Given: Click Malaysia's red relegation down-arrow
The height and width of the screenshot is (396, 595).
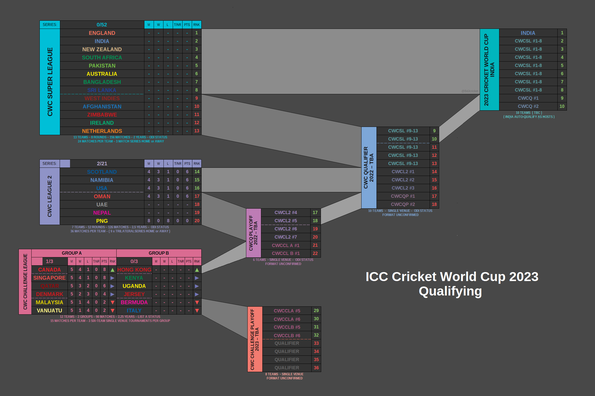Looking at the screenshot, I should (112, 302).
